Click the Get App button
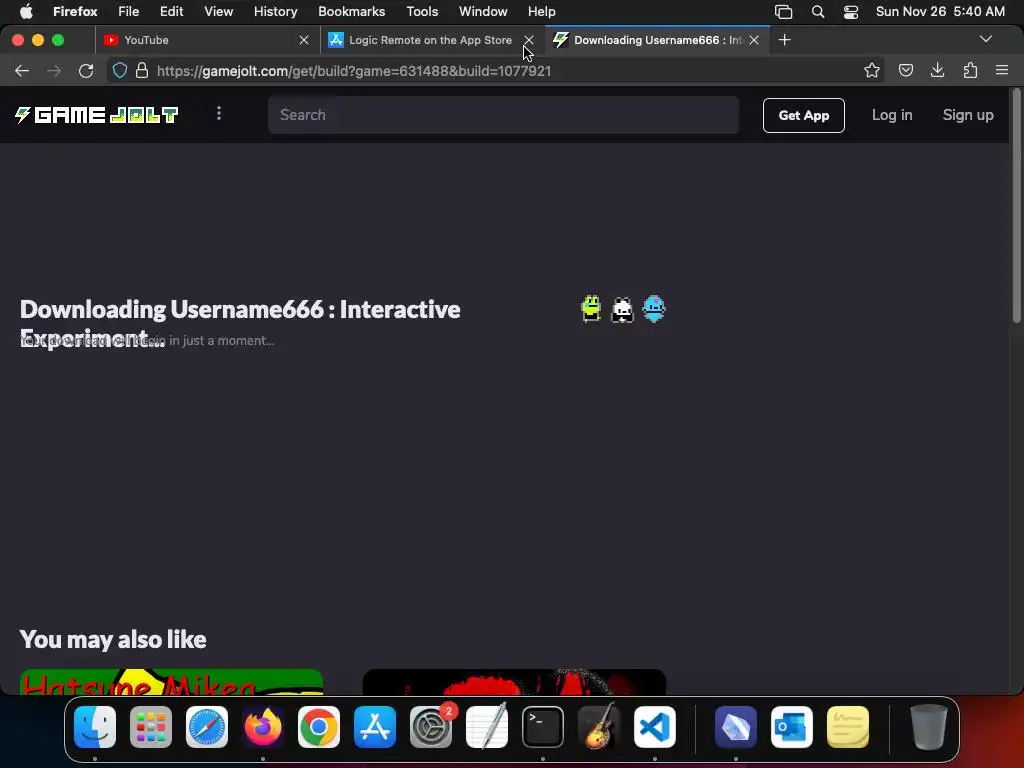 803,116
